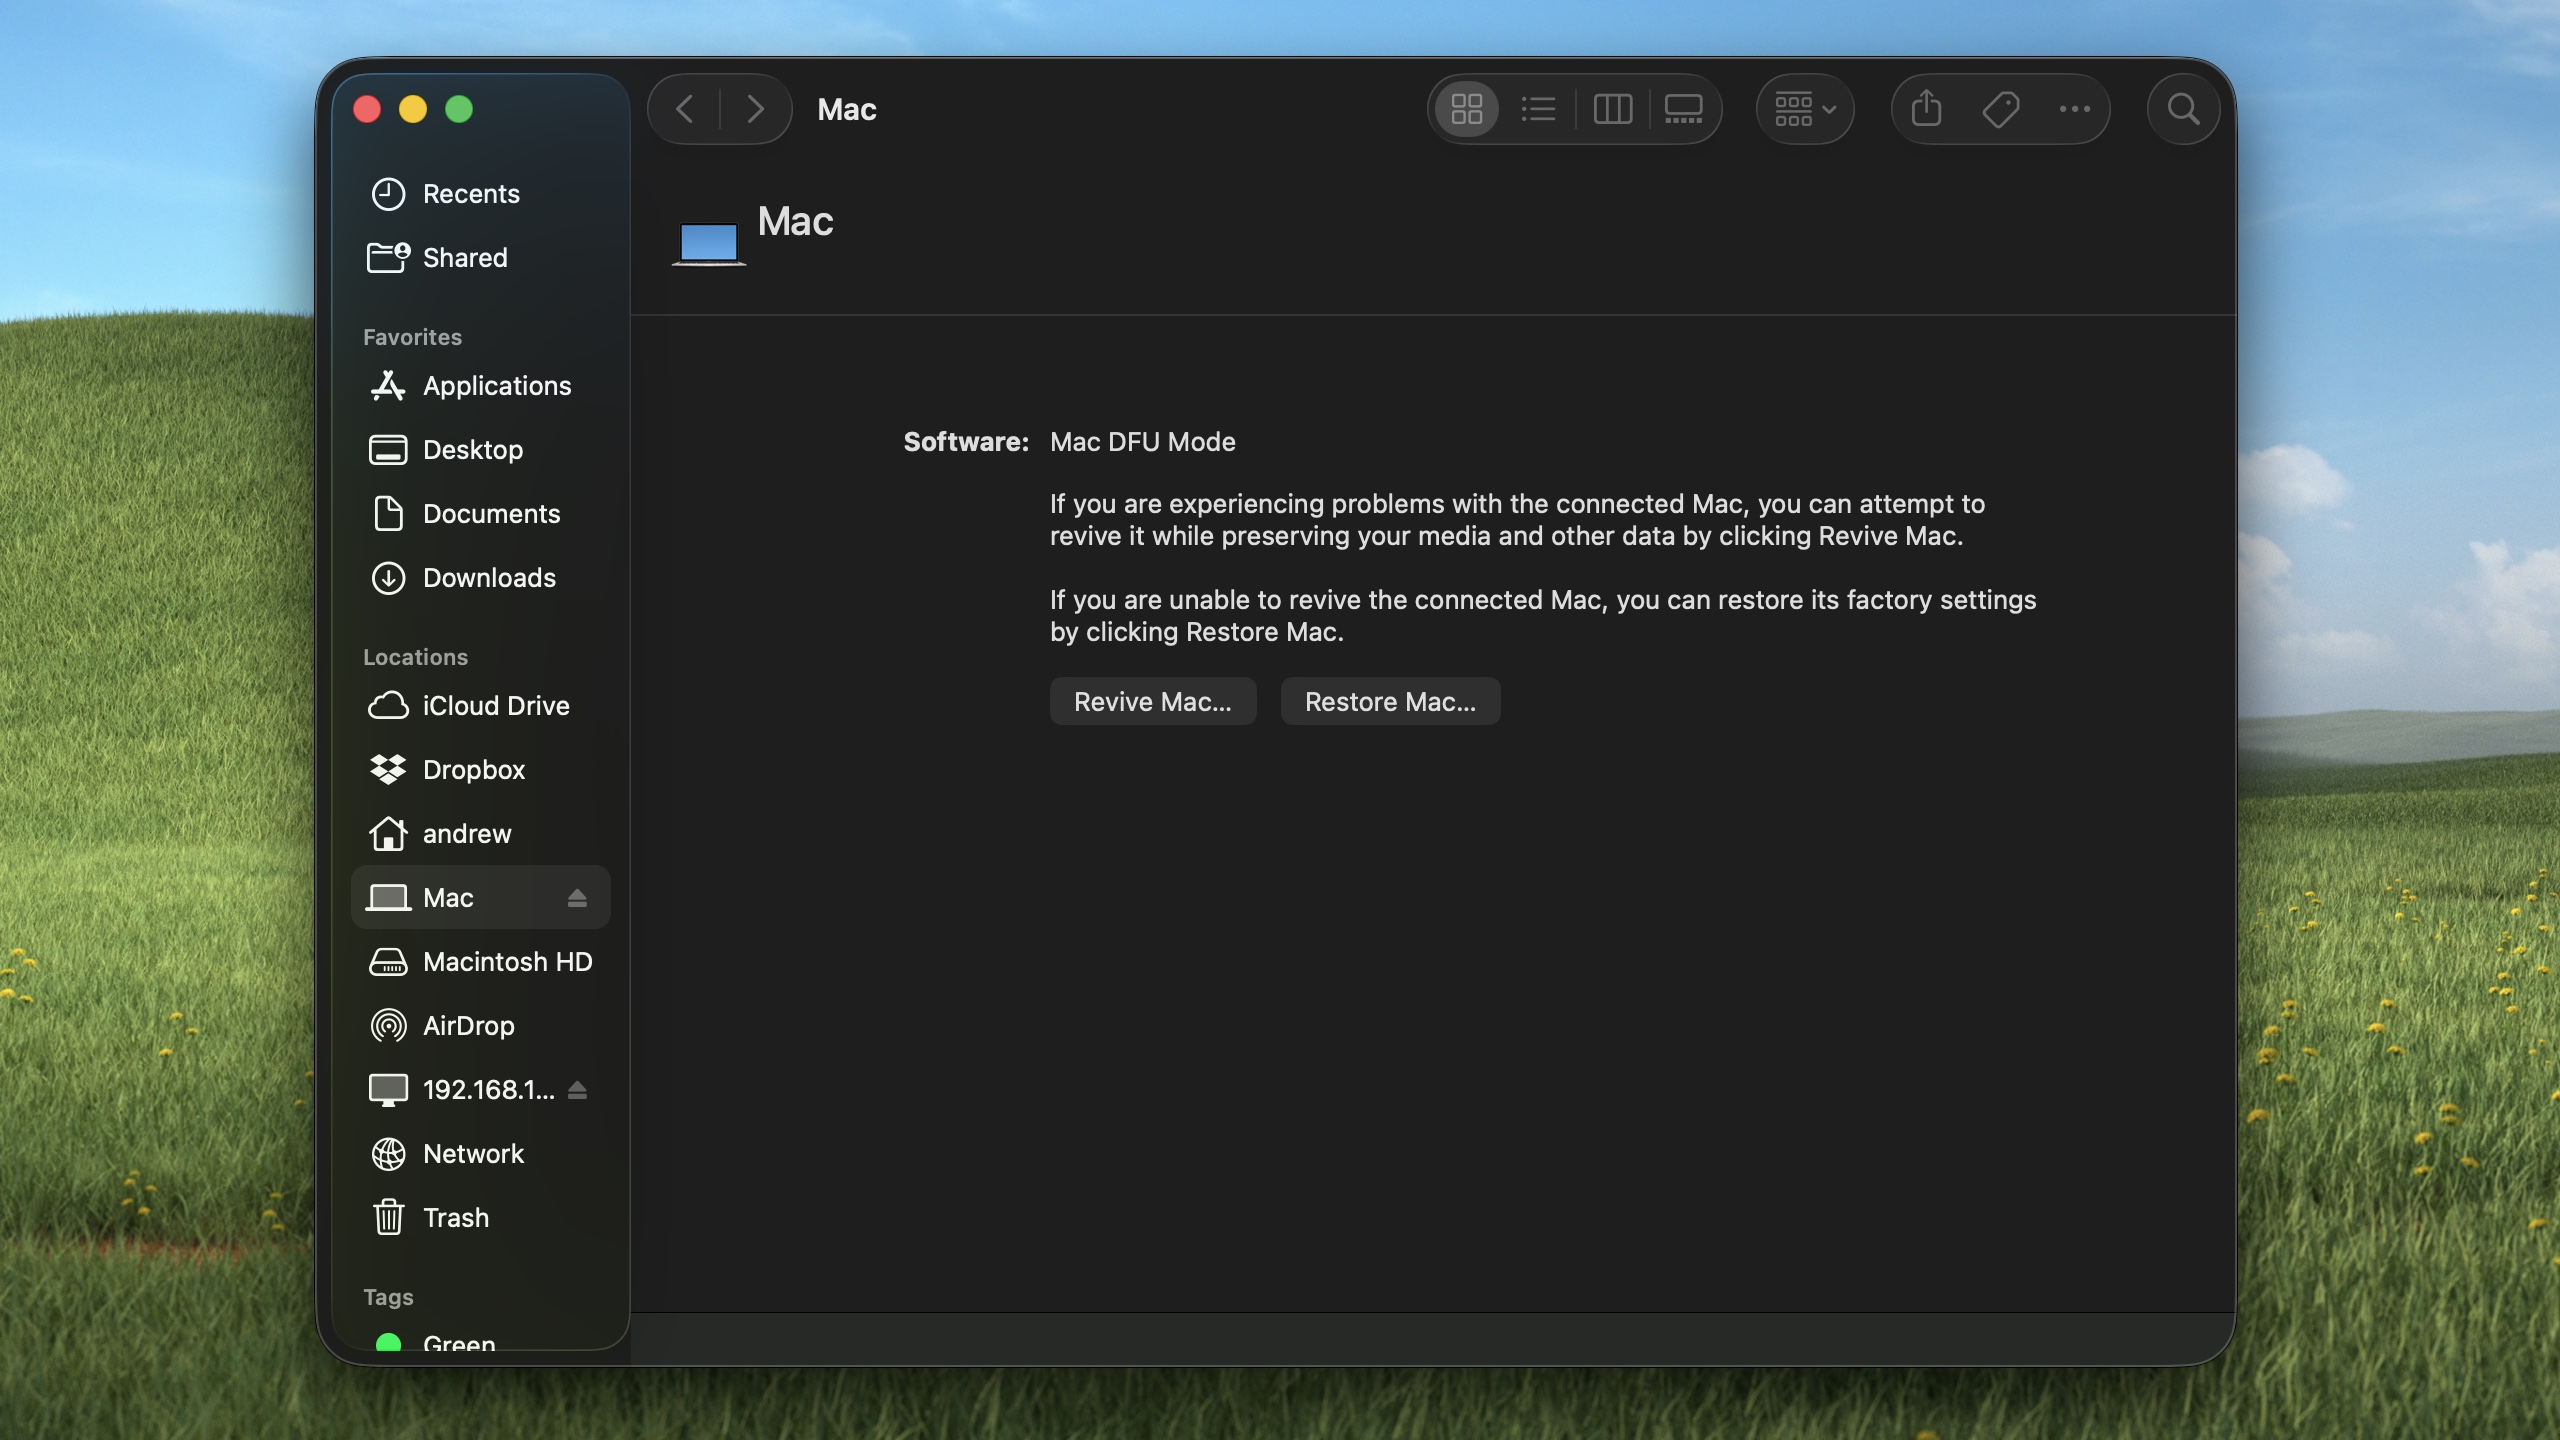This screenshot has height=1440, width=2560.
Task: Click the Share toolbar icon
Action: click(x=1926, y=109)
